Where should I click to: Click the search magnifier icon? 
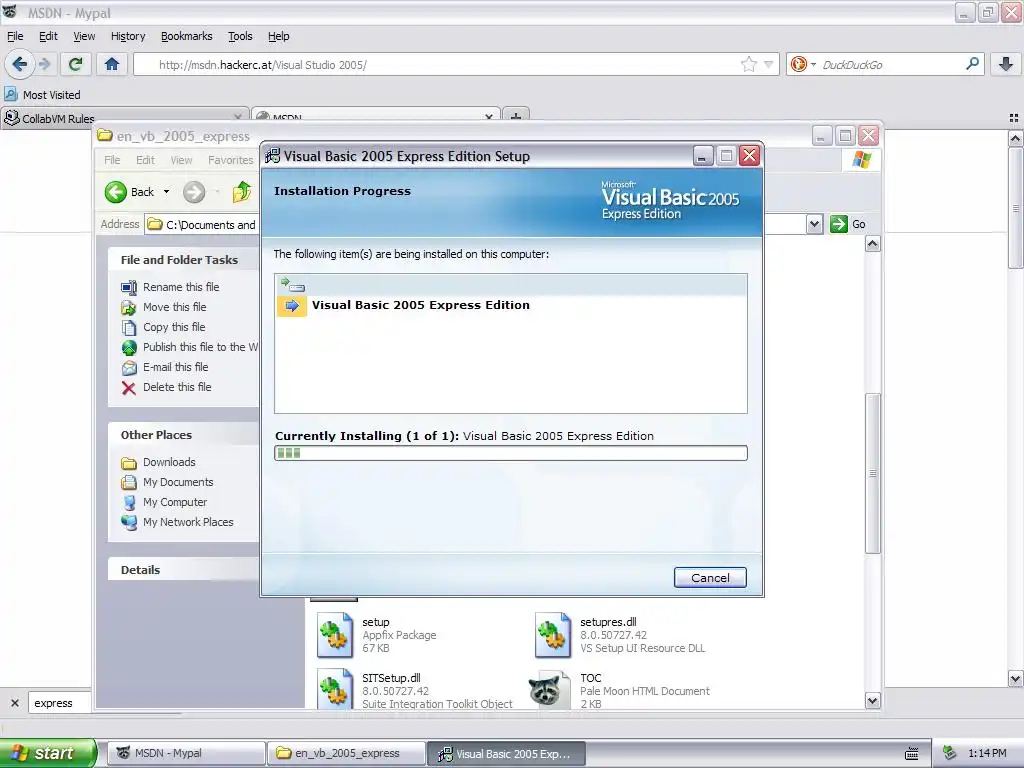pyautogui.click(x=972, y=64)
